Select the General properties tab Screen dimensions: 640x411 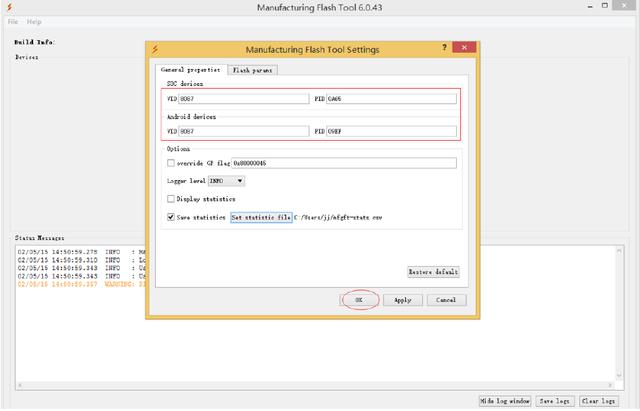(x=190, y=71)
